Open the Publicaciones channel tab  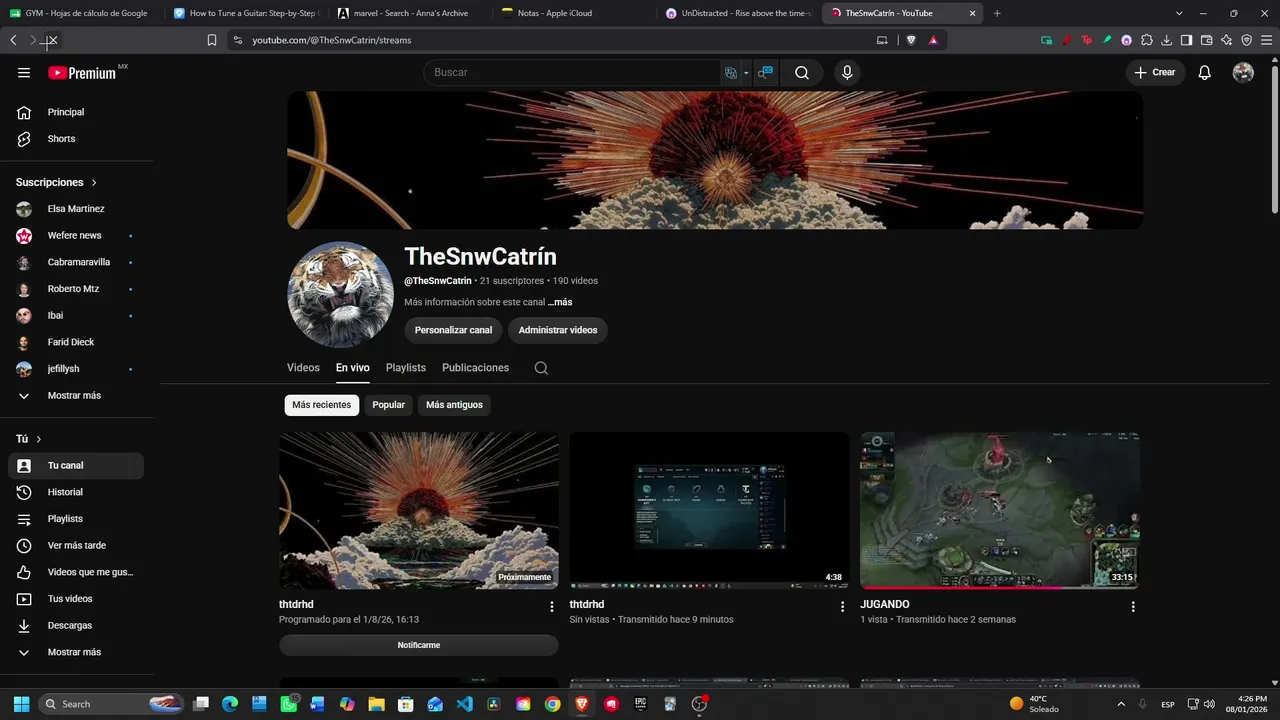pos(475,368)
